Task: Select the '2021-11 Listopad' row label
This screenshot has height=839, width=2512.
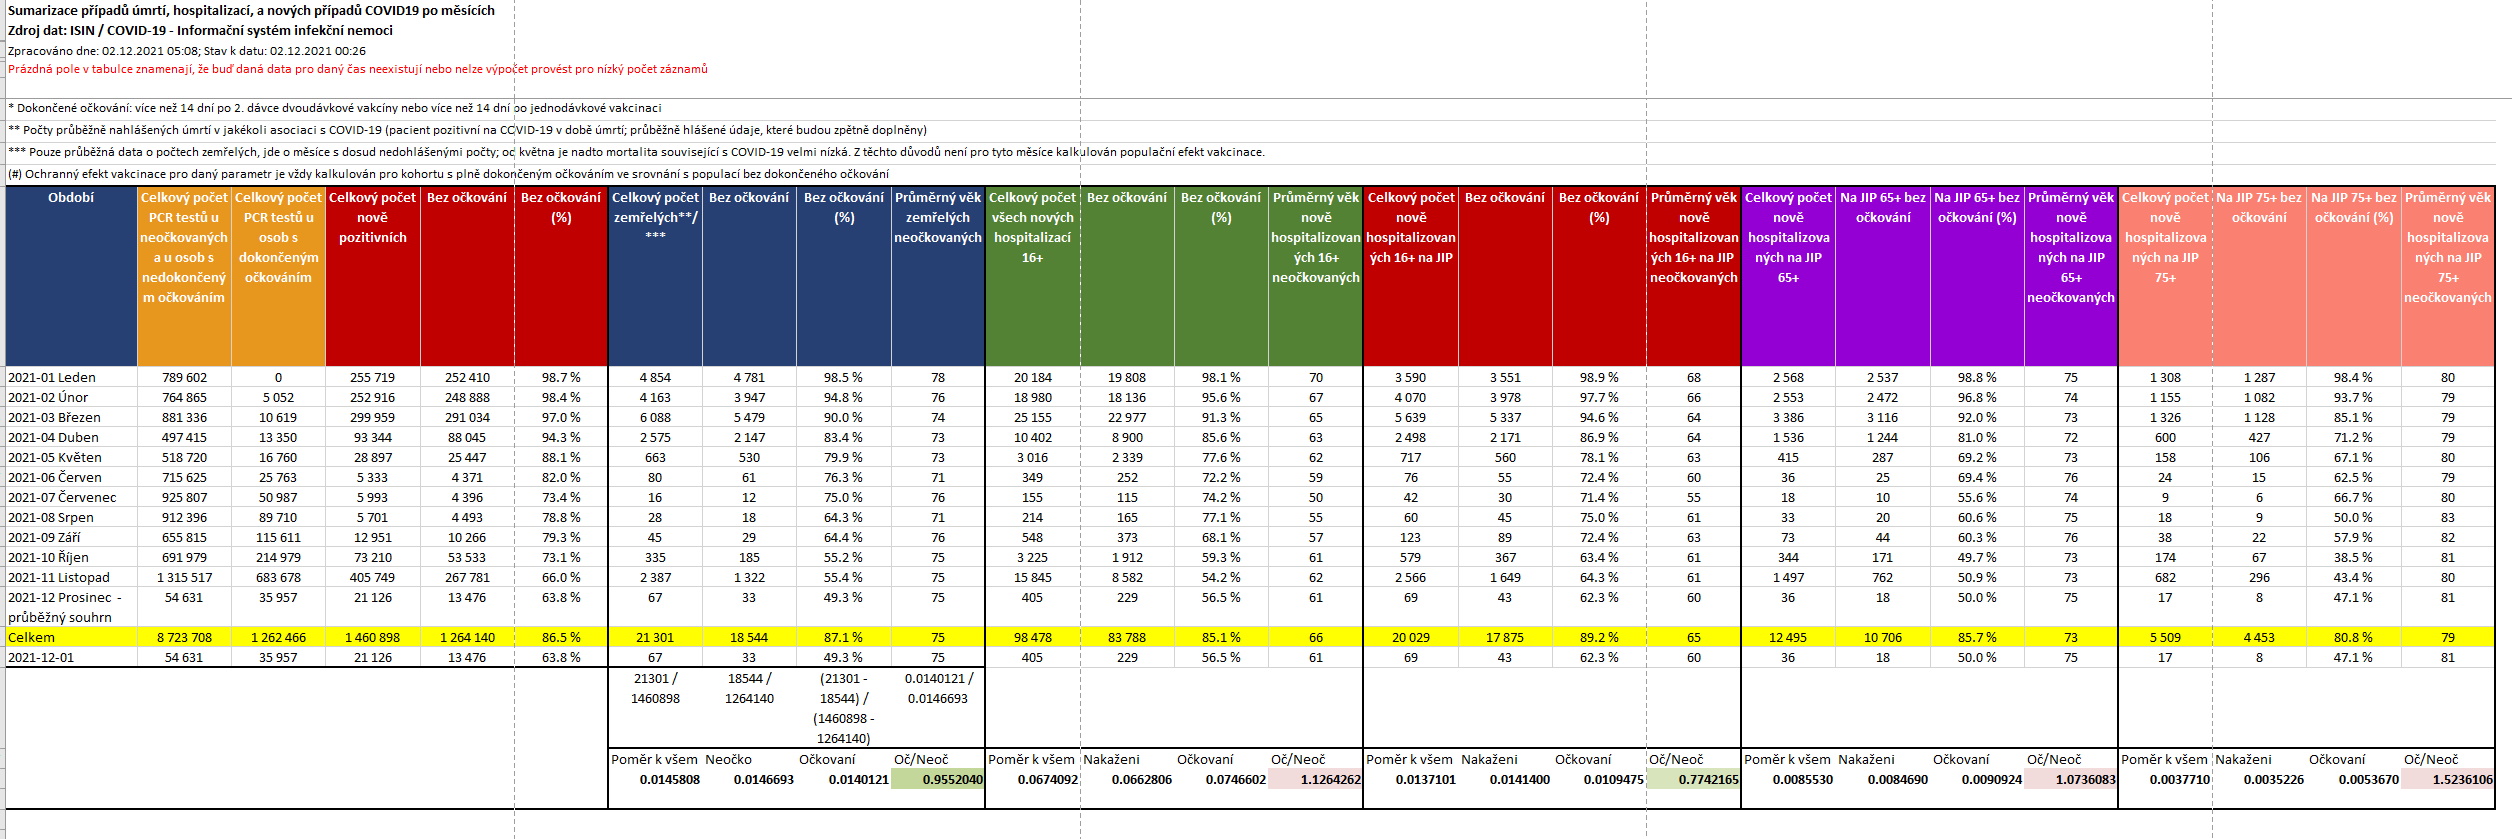Action: coord(59,578)
